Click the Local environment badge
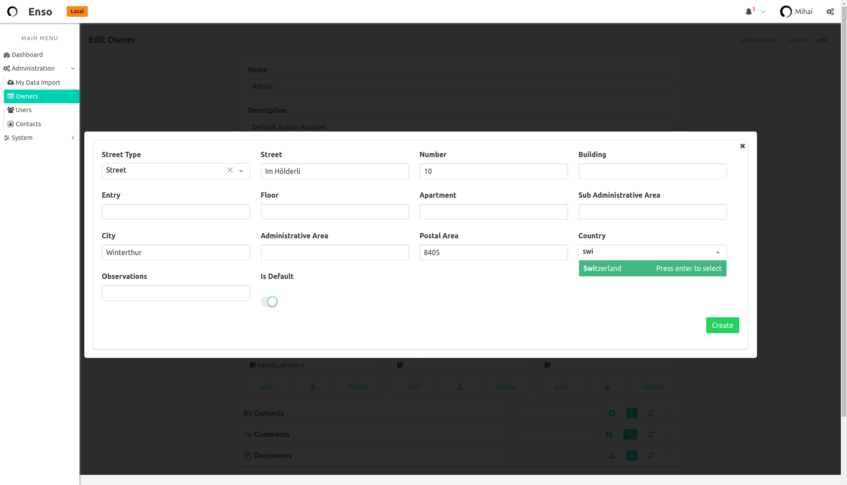The image size is (847, 485). (x=77, y=11)
